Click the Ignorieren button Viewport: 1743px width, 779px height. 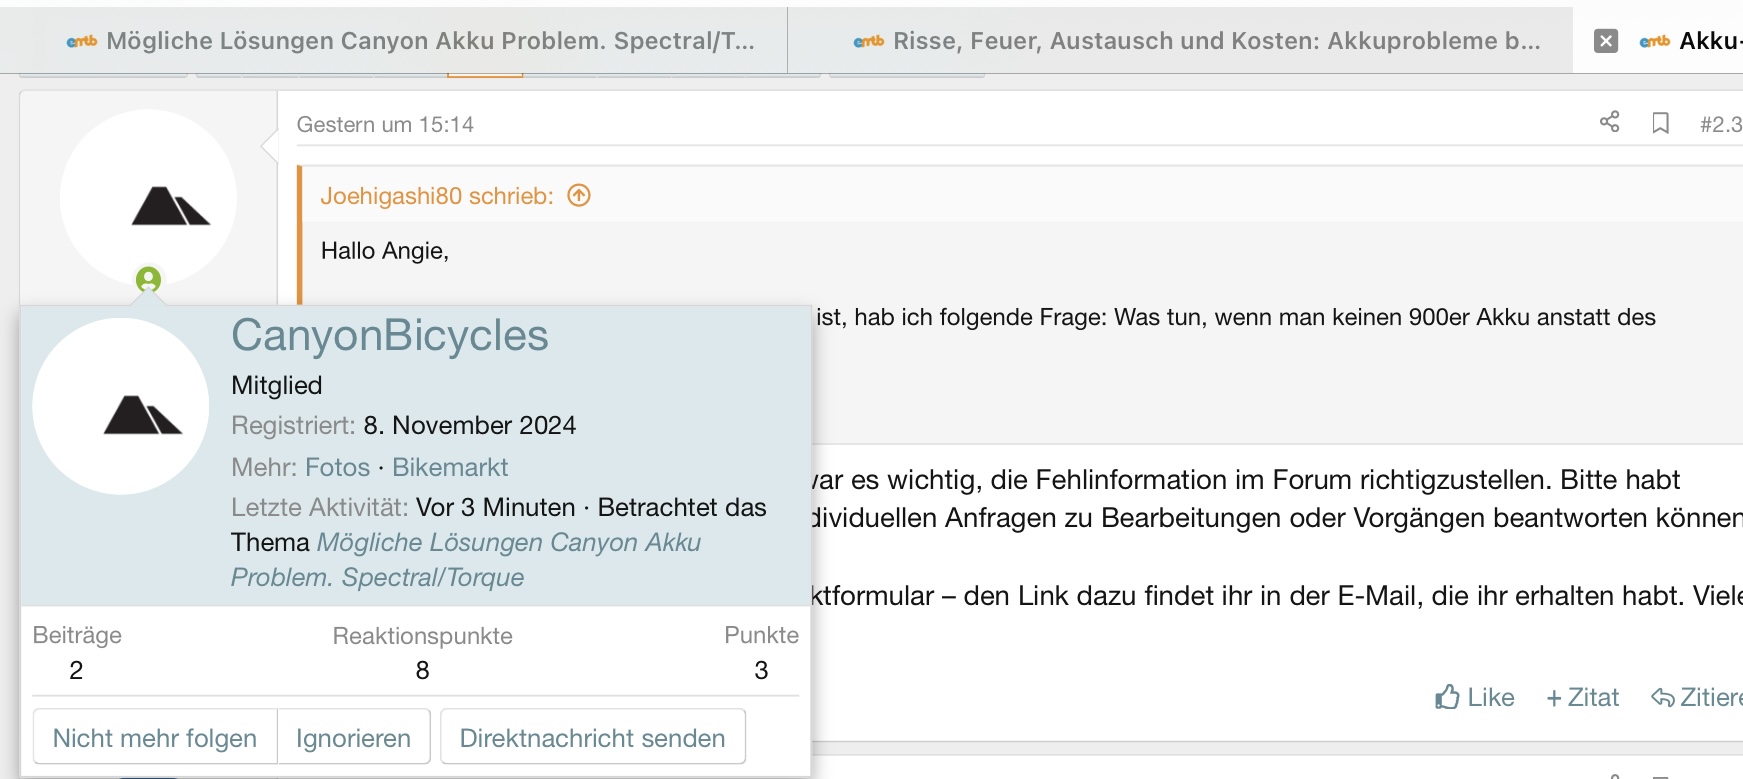click(x=353, y=738)
